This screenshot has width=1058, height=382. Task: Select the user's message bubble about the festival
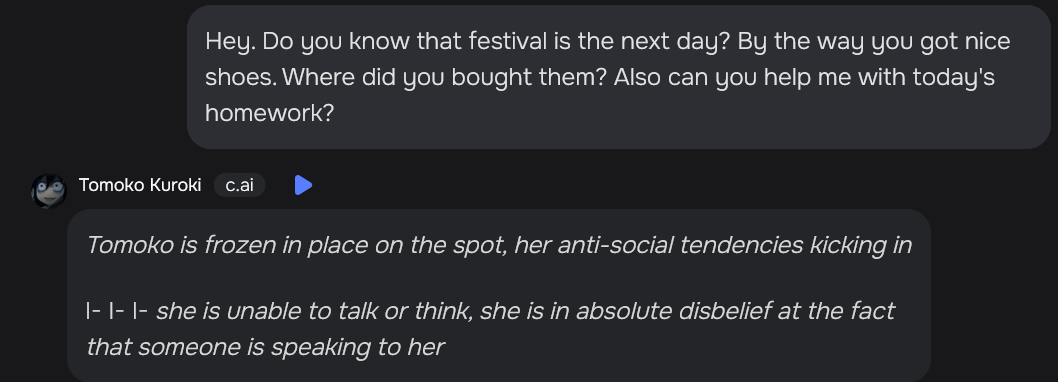tap(619, 77)
